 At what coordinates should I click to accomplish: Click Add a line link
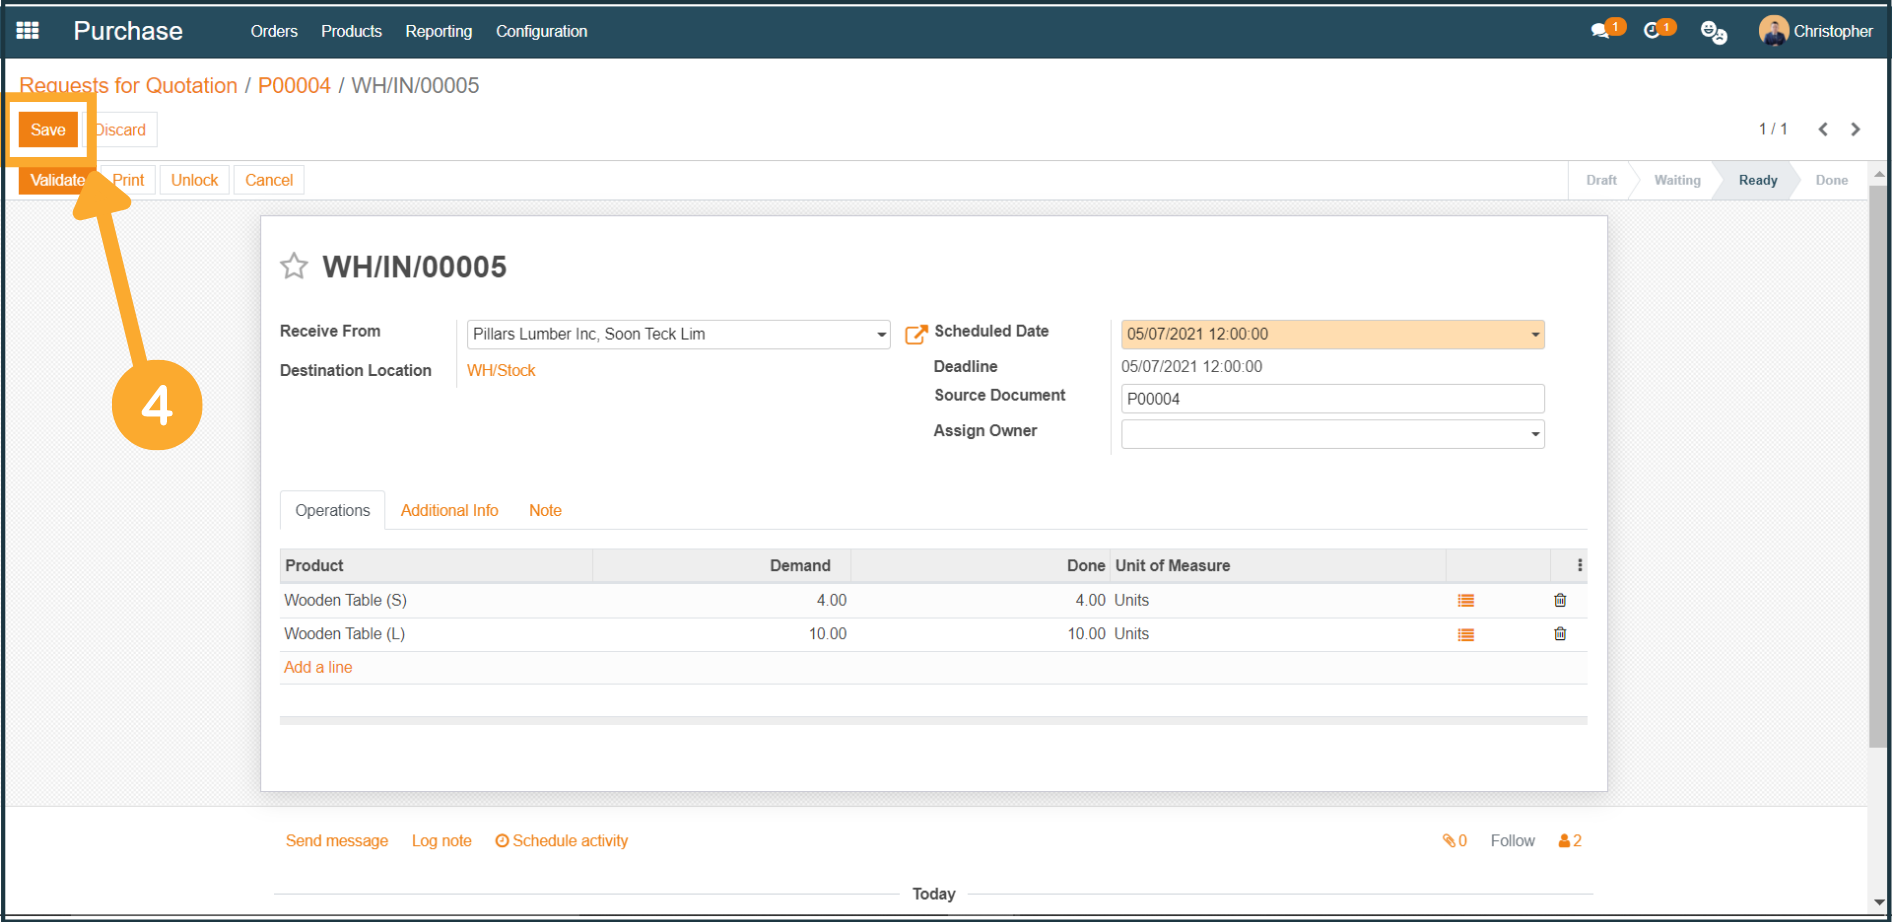tap(318, 667)
